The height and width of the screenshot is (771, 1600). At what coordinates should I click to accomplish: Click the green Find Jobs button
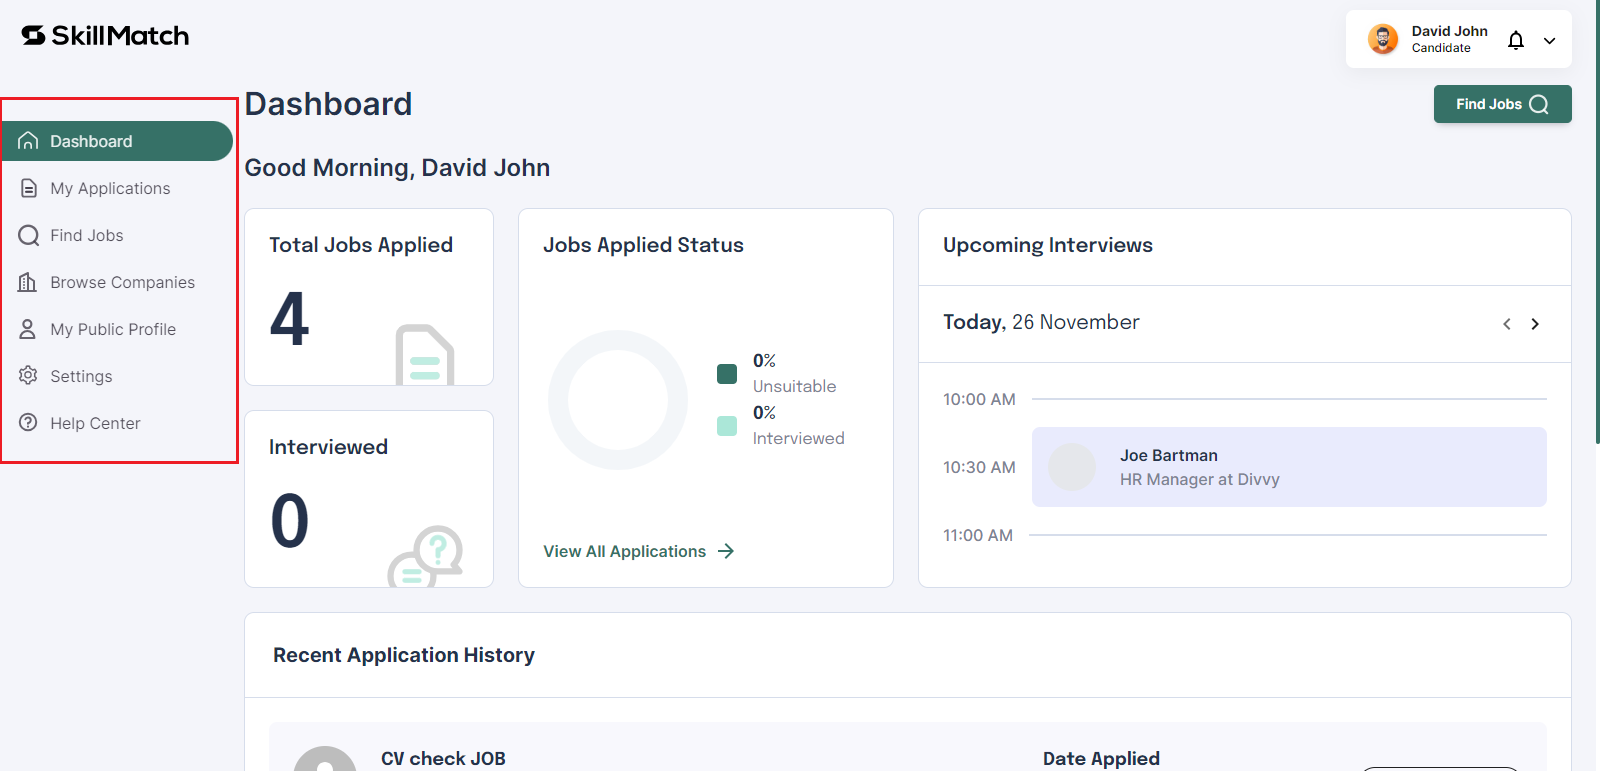tap(1502, 104)
